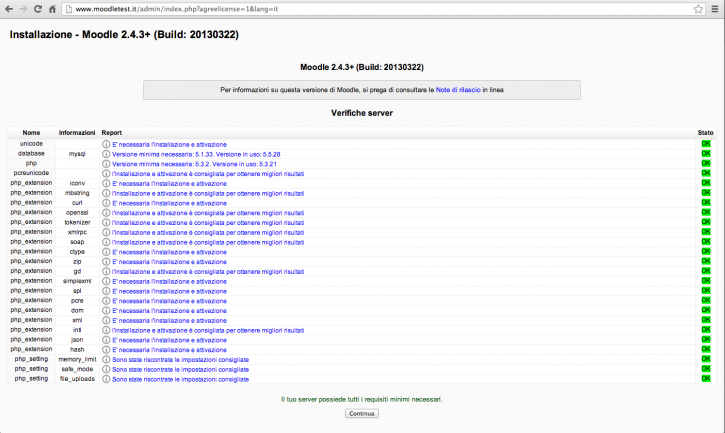The image size is (725, 433).
Task: Click the Informazioni column header
Action: pyautogui.click(x=77, y=133)
